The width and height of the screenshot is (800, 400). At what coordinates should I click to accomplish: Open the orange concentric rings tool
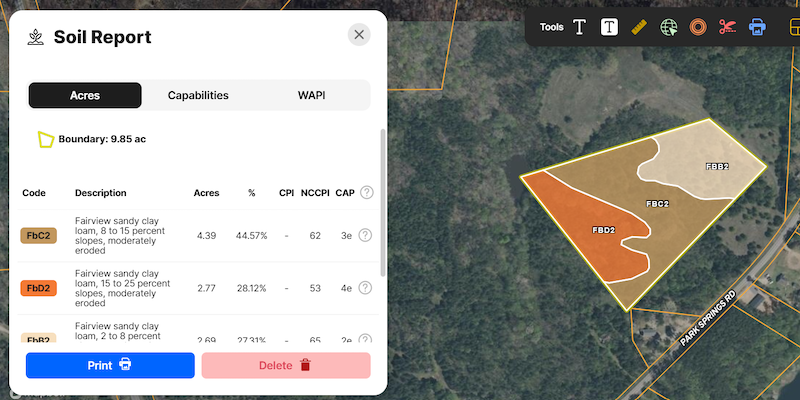tap(698, 27)
